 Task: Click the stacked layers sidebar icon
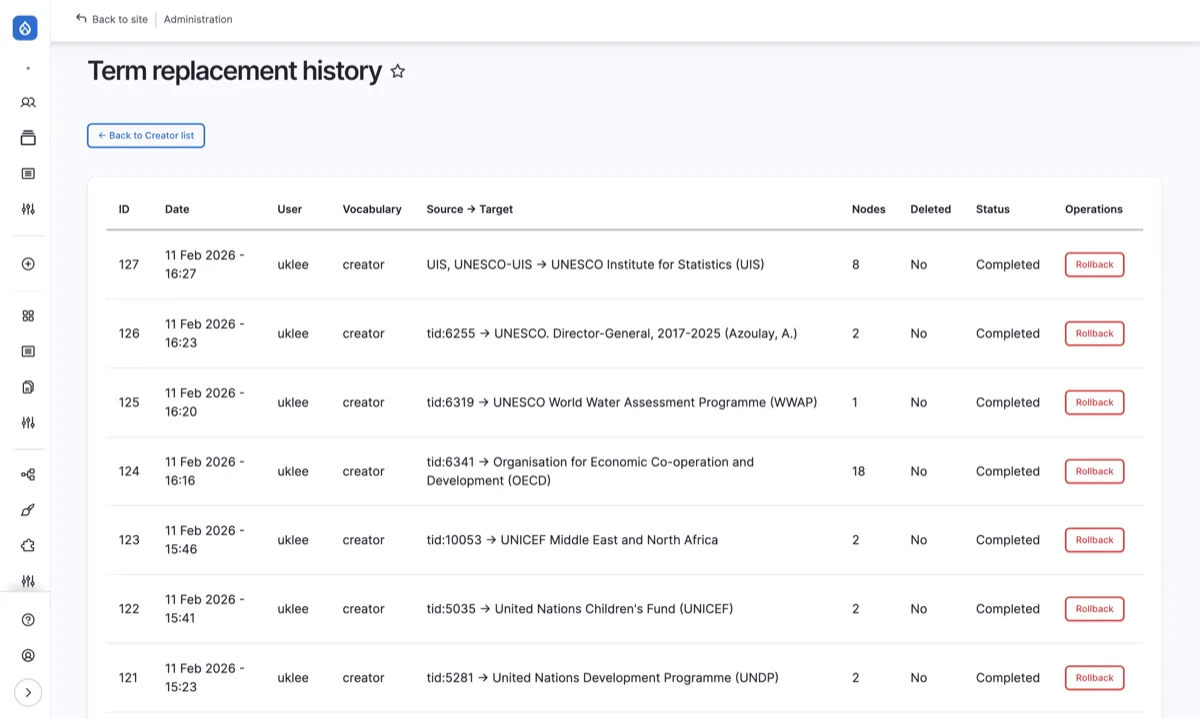point(28,138)
